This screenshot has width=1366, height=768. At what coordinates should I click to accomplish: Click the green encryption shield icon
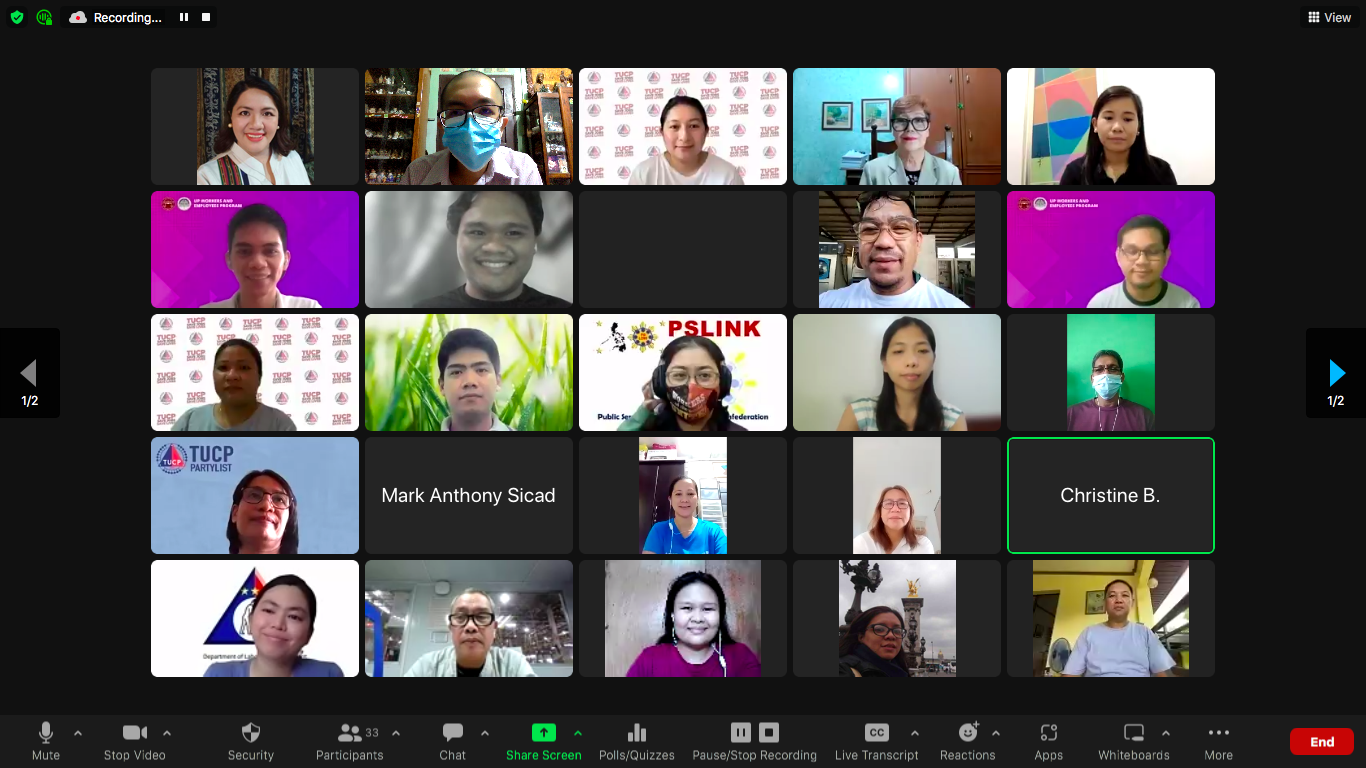click(17, 17)
